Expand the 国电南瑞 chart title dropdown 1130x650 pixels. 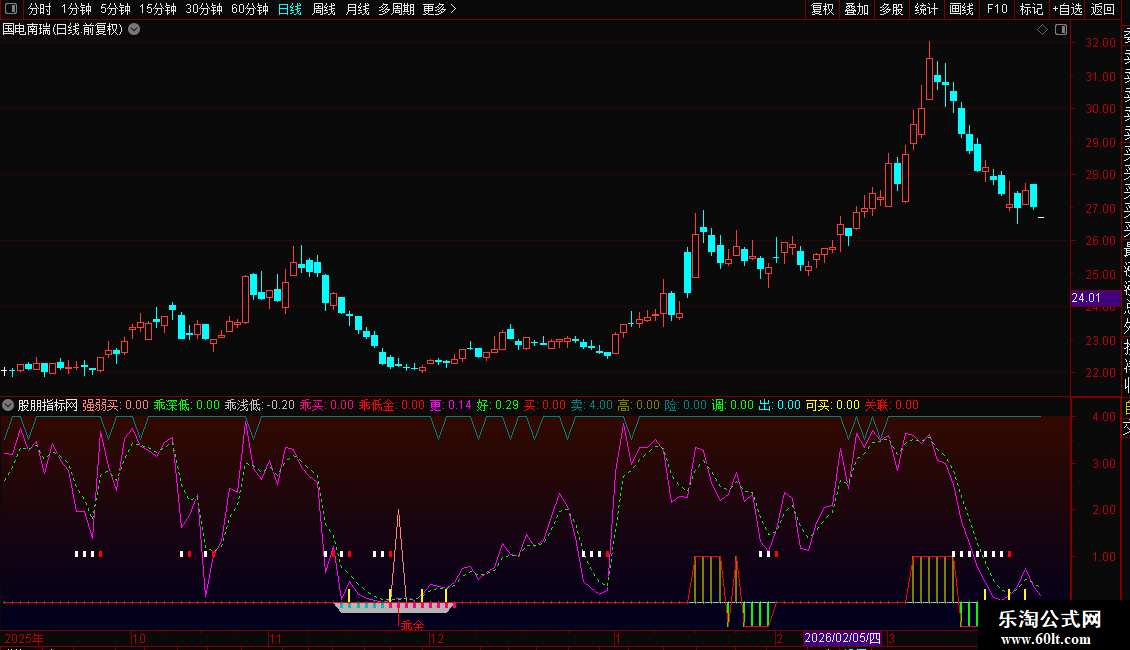(x=134, y=29)
